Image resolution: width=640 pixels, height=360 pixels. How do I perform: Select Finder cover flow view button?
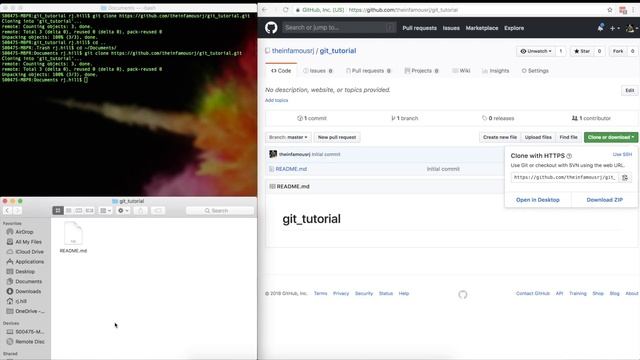[90, 211]
